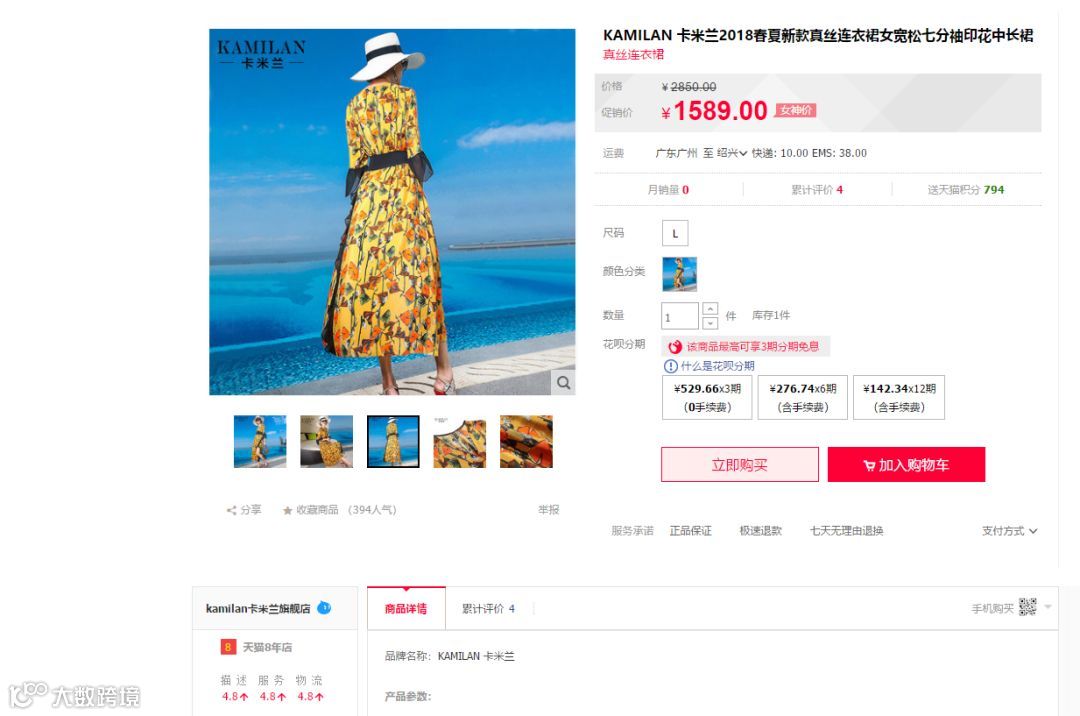Click the star icon to favorite the product

point(287,510)
